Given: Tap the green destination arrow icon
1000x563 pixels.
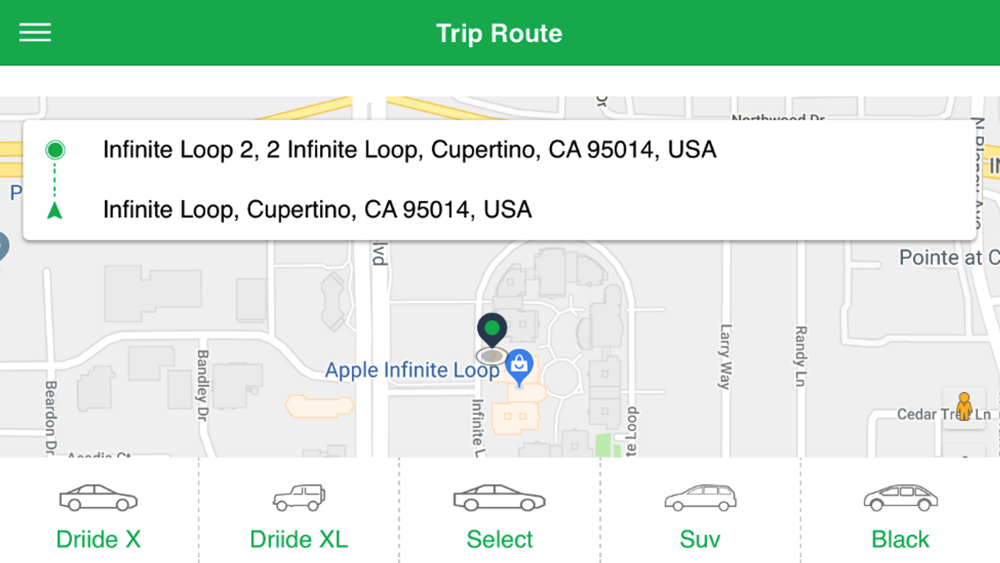Looking at the screenshot, I should [x=55, y=210].
